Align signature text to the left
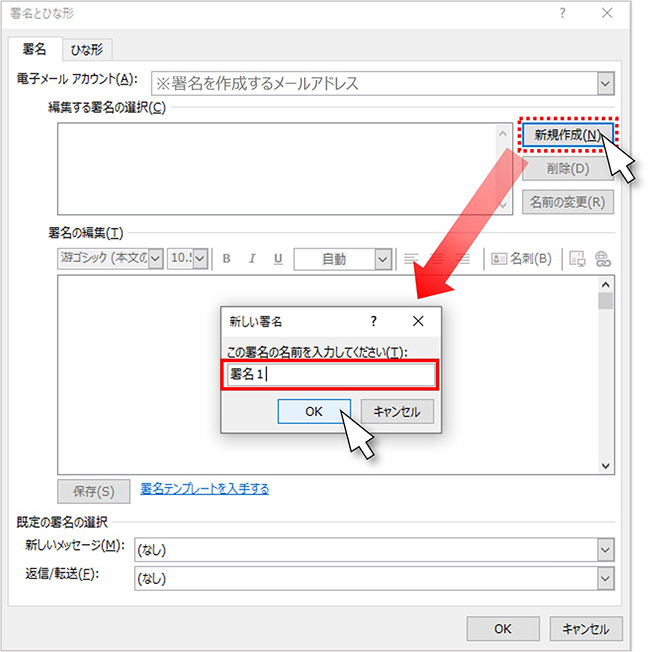This screenshot has height=652, width=650. (x=410, y=259)
